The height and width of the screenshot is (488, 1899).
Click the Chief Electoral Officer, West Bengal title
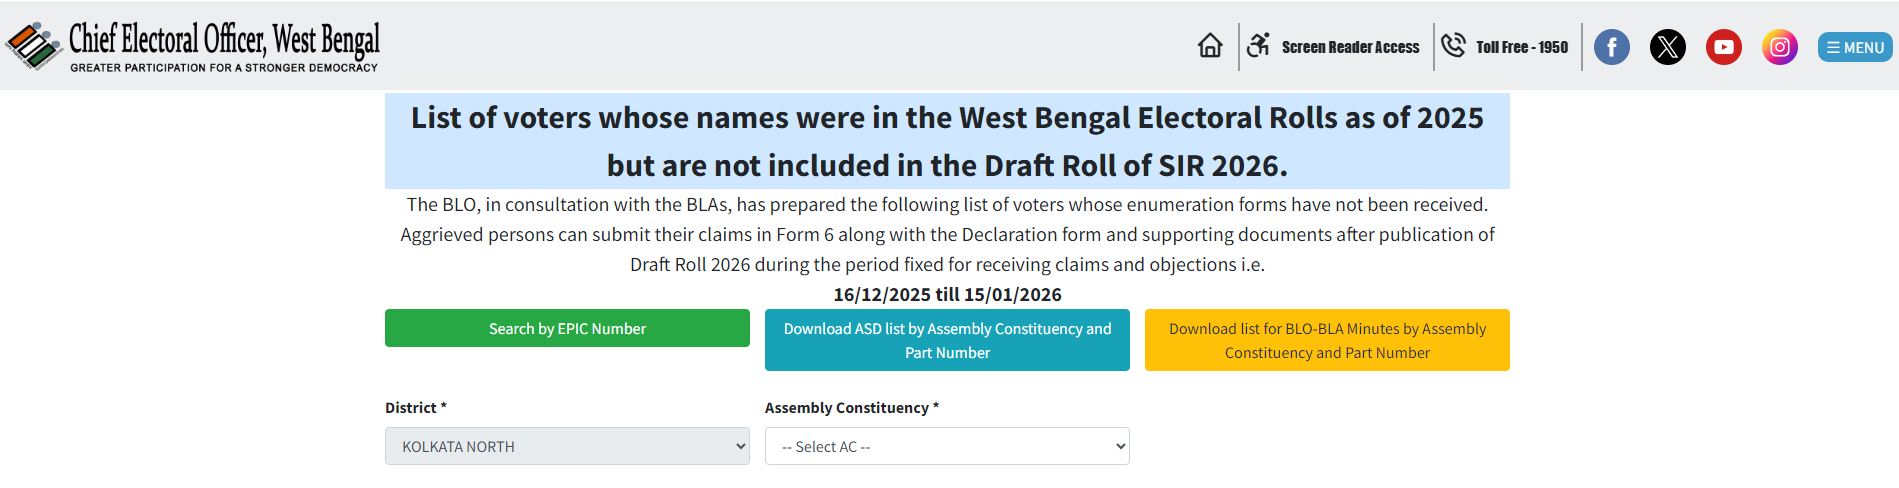pyautogui.click(x=224, y=40)
